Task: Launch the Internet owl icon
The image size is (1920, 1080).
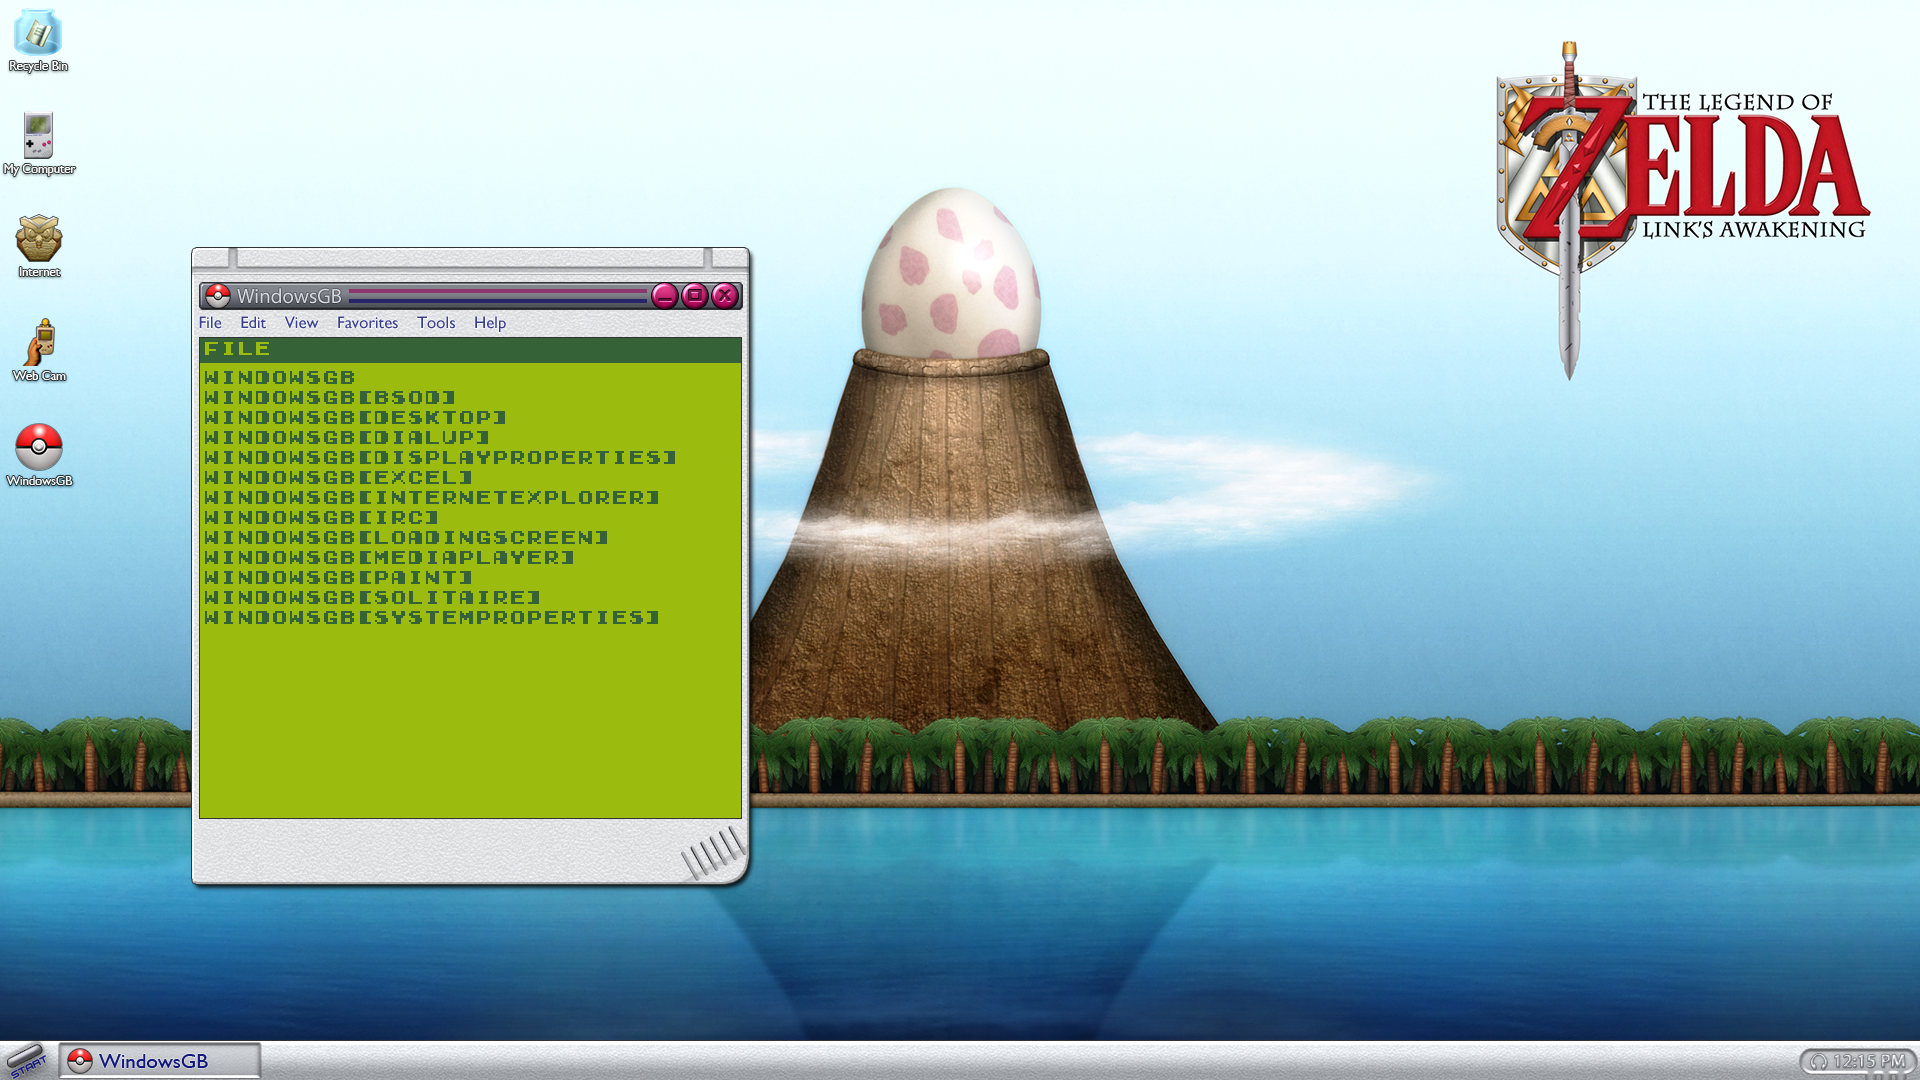Action: click(39, 246)
